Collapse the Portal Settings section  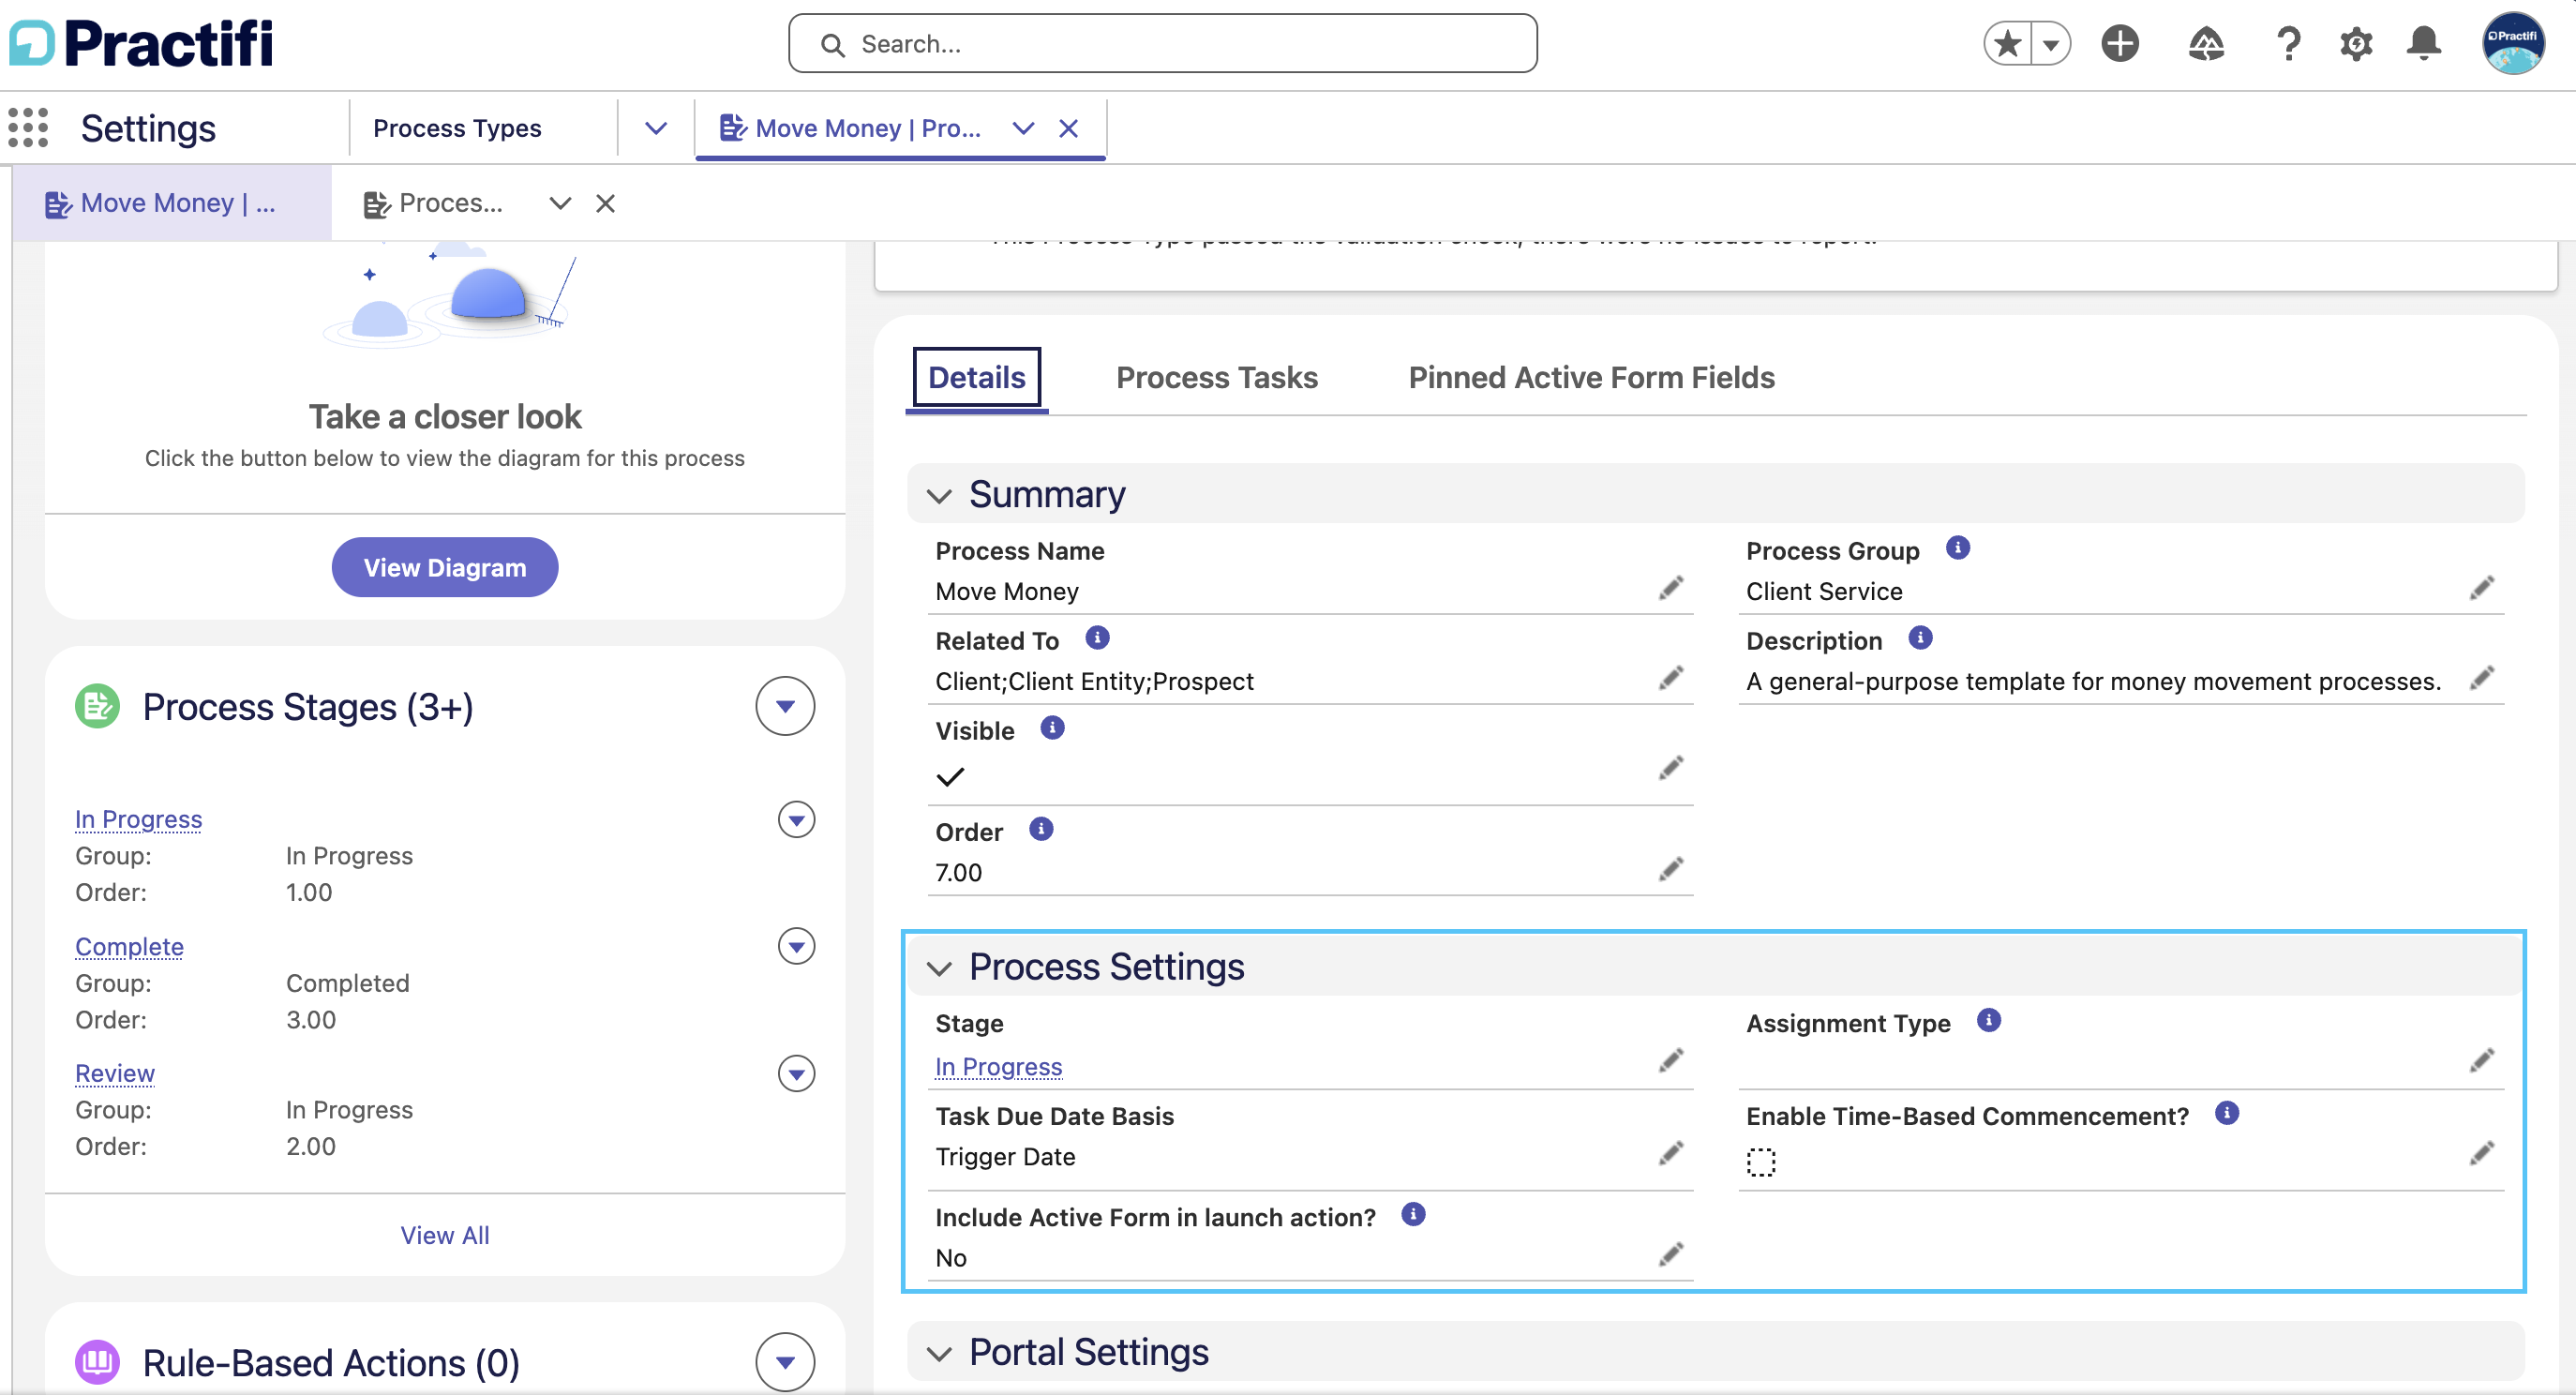pyautogui.click(x=939, y=1353)
